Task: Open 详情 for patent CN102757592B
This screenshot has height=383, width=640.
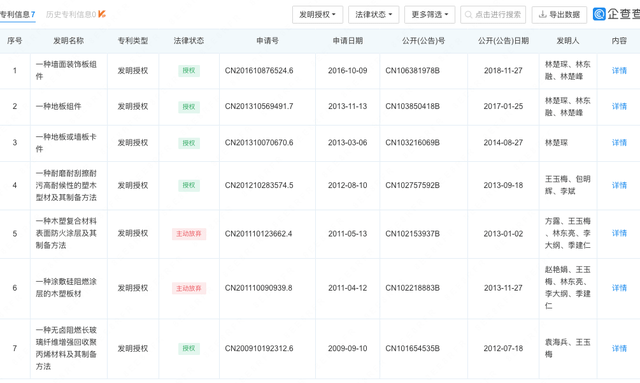Action: (619, 185)
